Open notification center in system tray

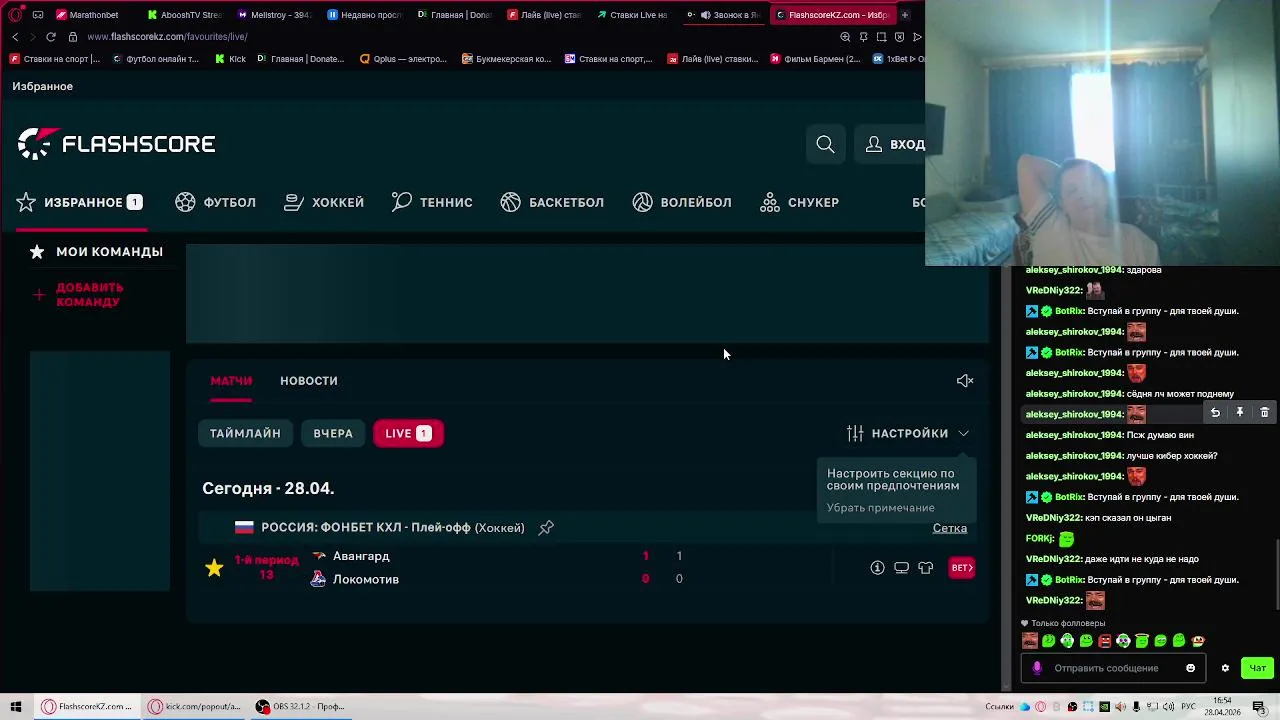coord(1263,707)
